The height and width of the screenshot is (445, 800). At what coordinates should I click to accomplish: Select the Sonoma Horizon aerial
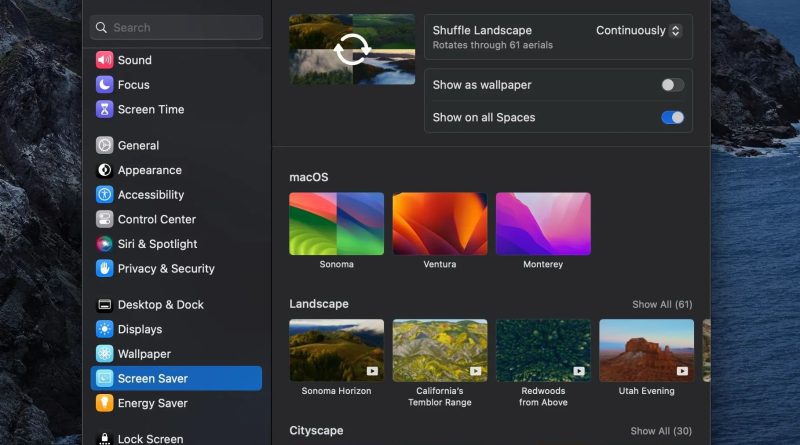point(336,350)
